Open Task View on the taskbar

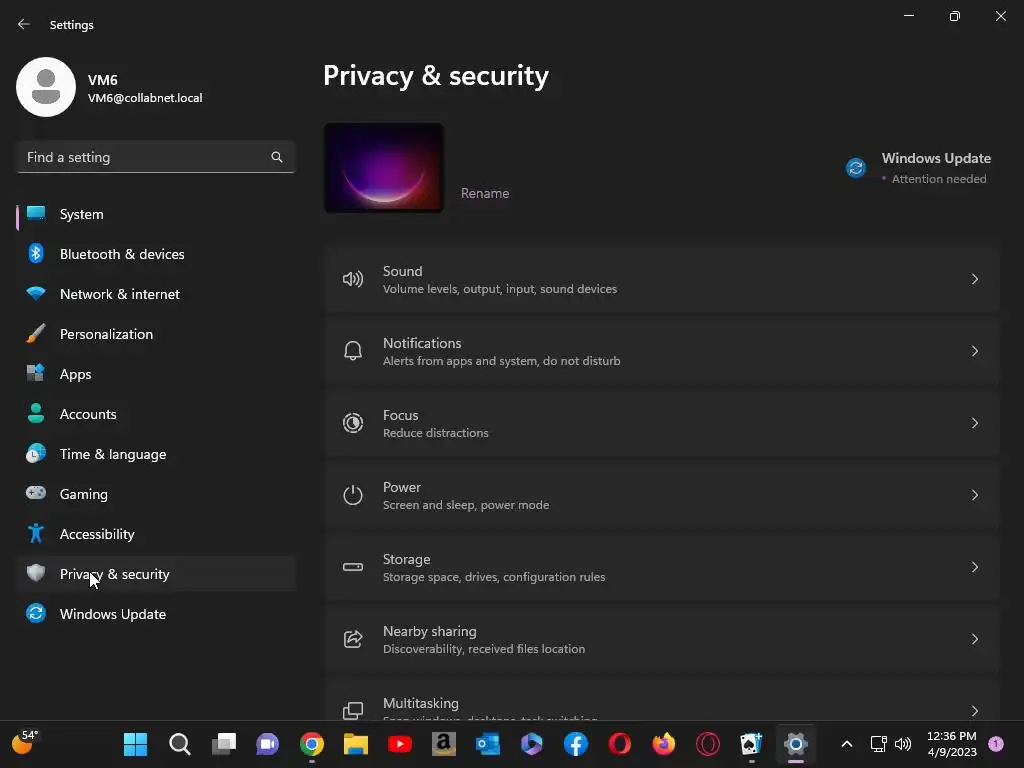[223, 744]
